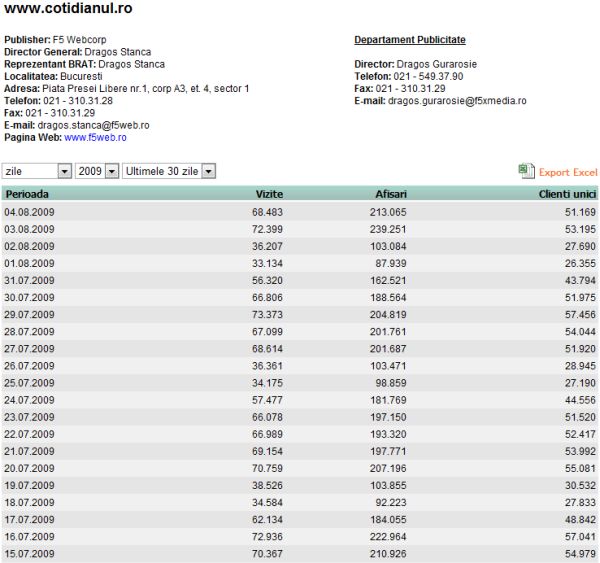
Task: Click the Departament Publicitate heading
Action: pyautogui.click(x=410, y=40)
